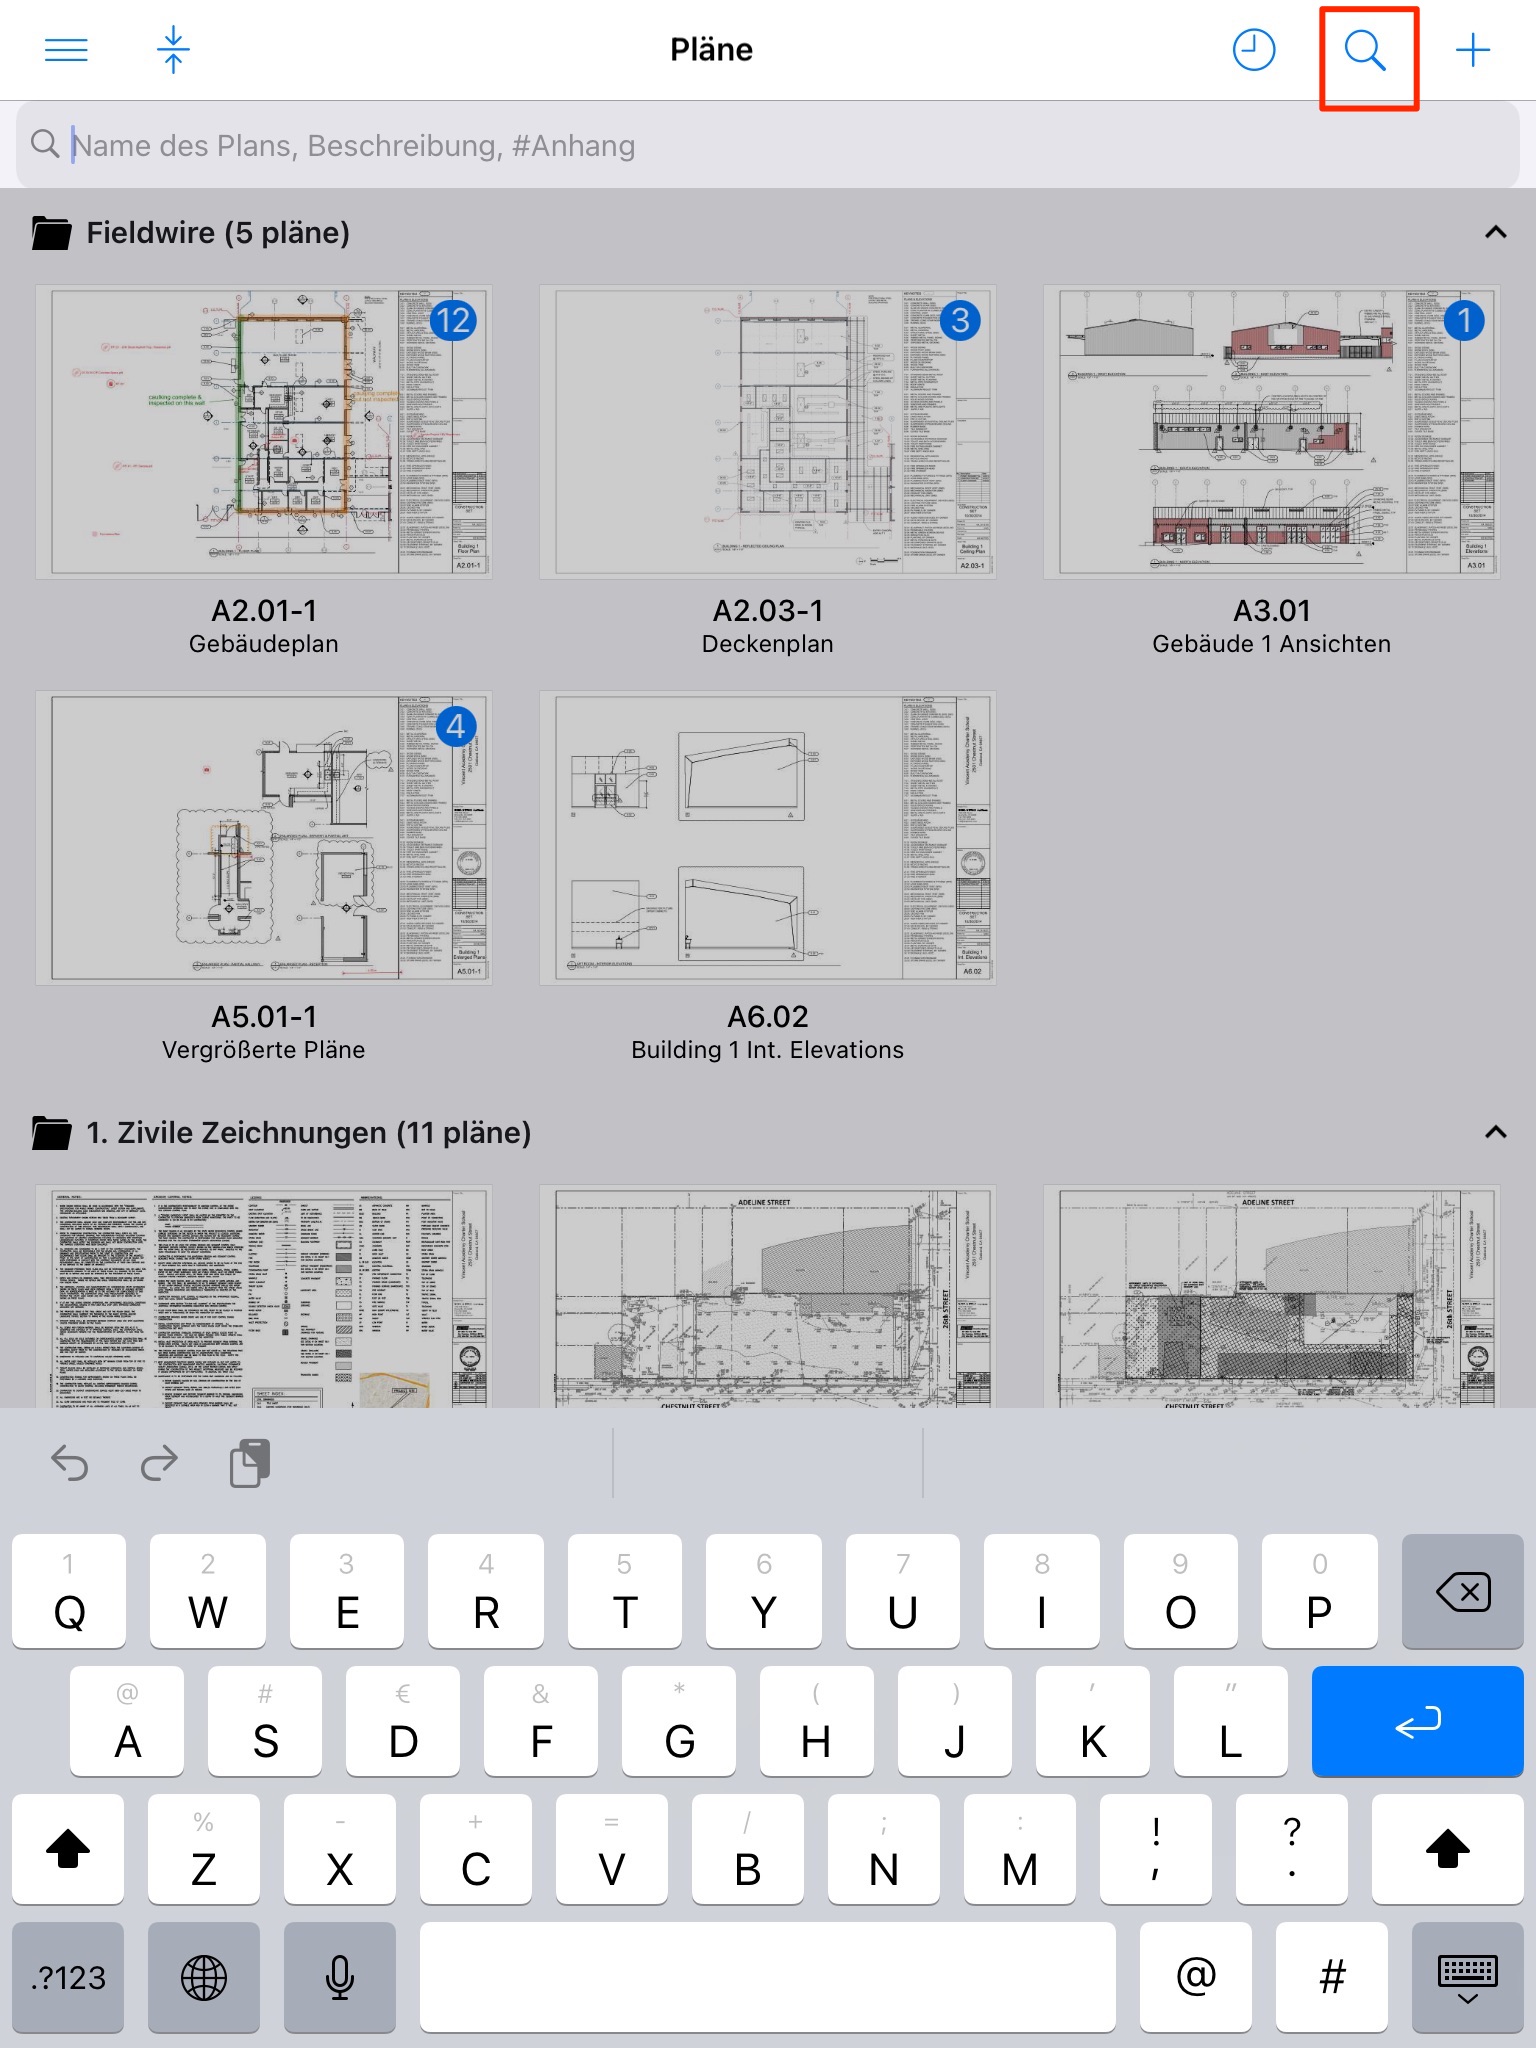Tap the Q key
The width and height of the screenshot is (1536, 2048).
69,1591
